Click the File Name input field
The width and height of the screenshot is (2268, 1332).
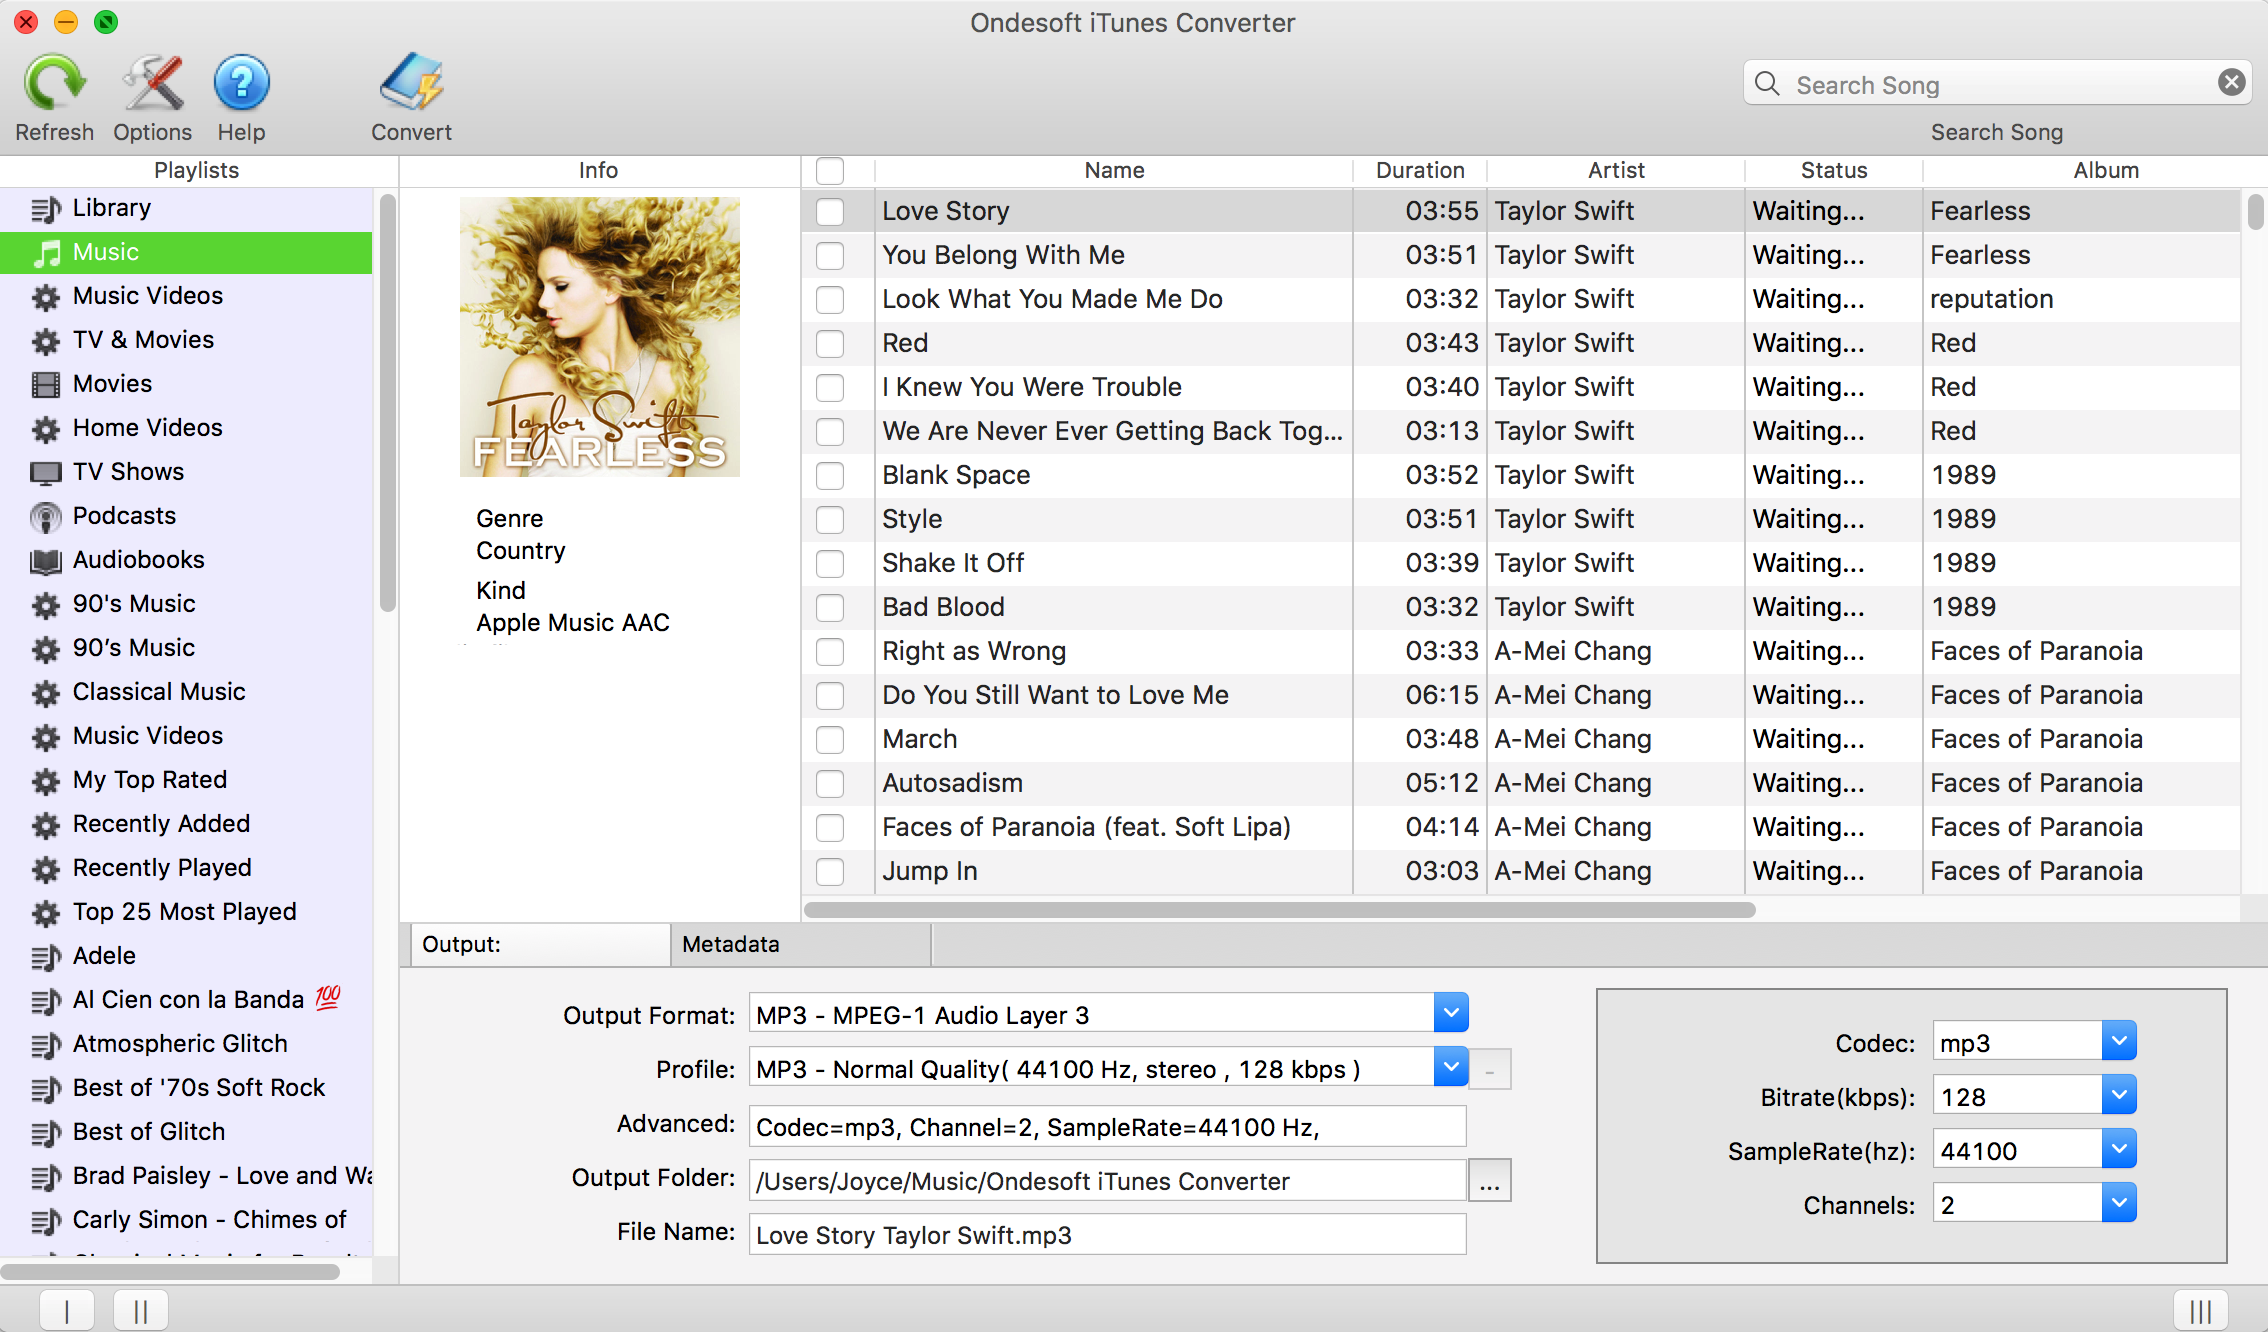(1103, 1234)
